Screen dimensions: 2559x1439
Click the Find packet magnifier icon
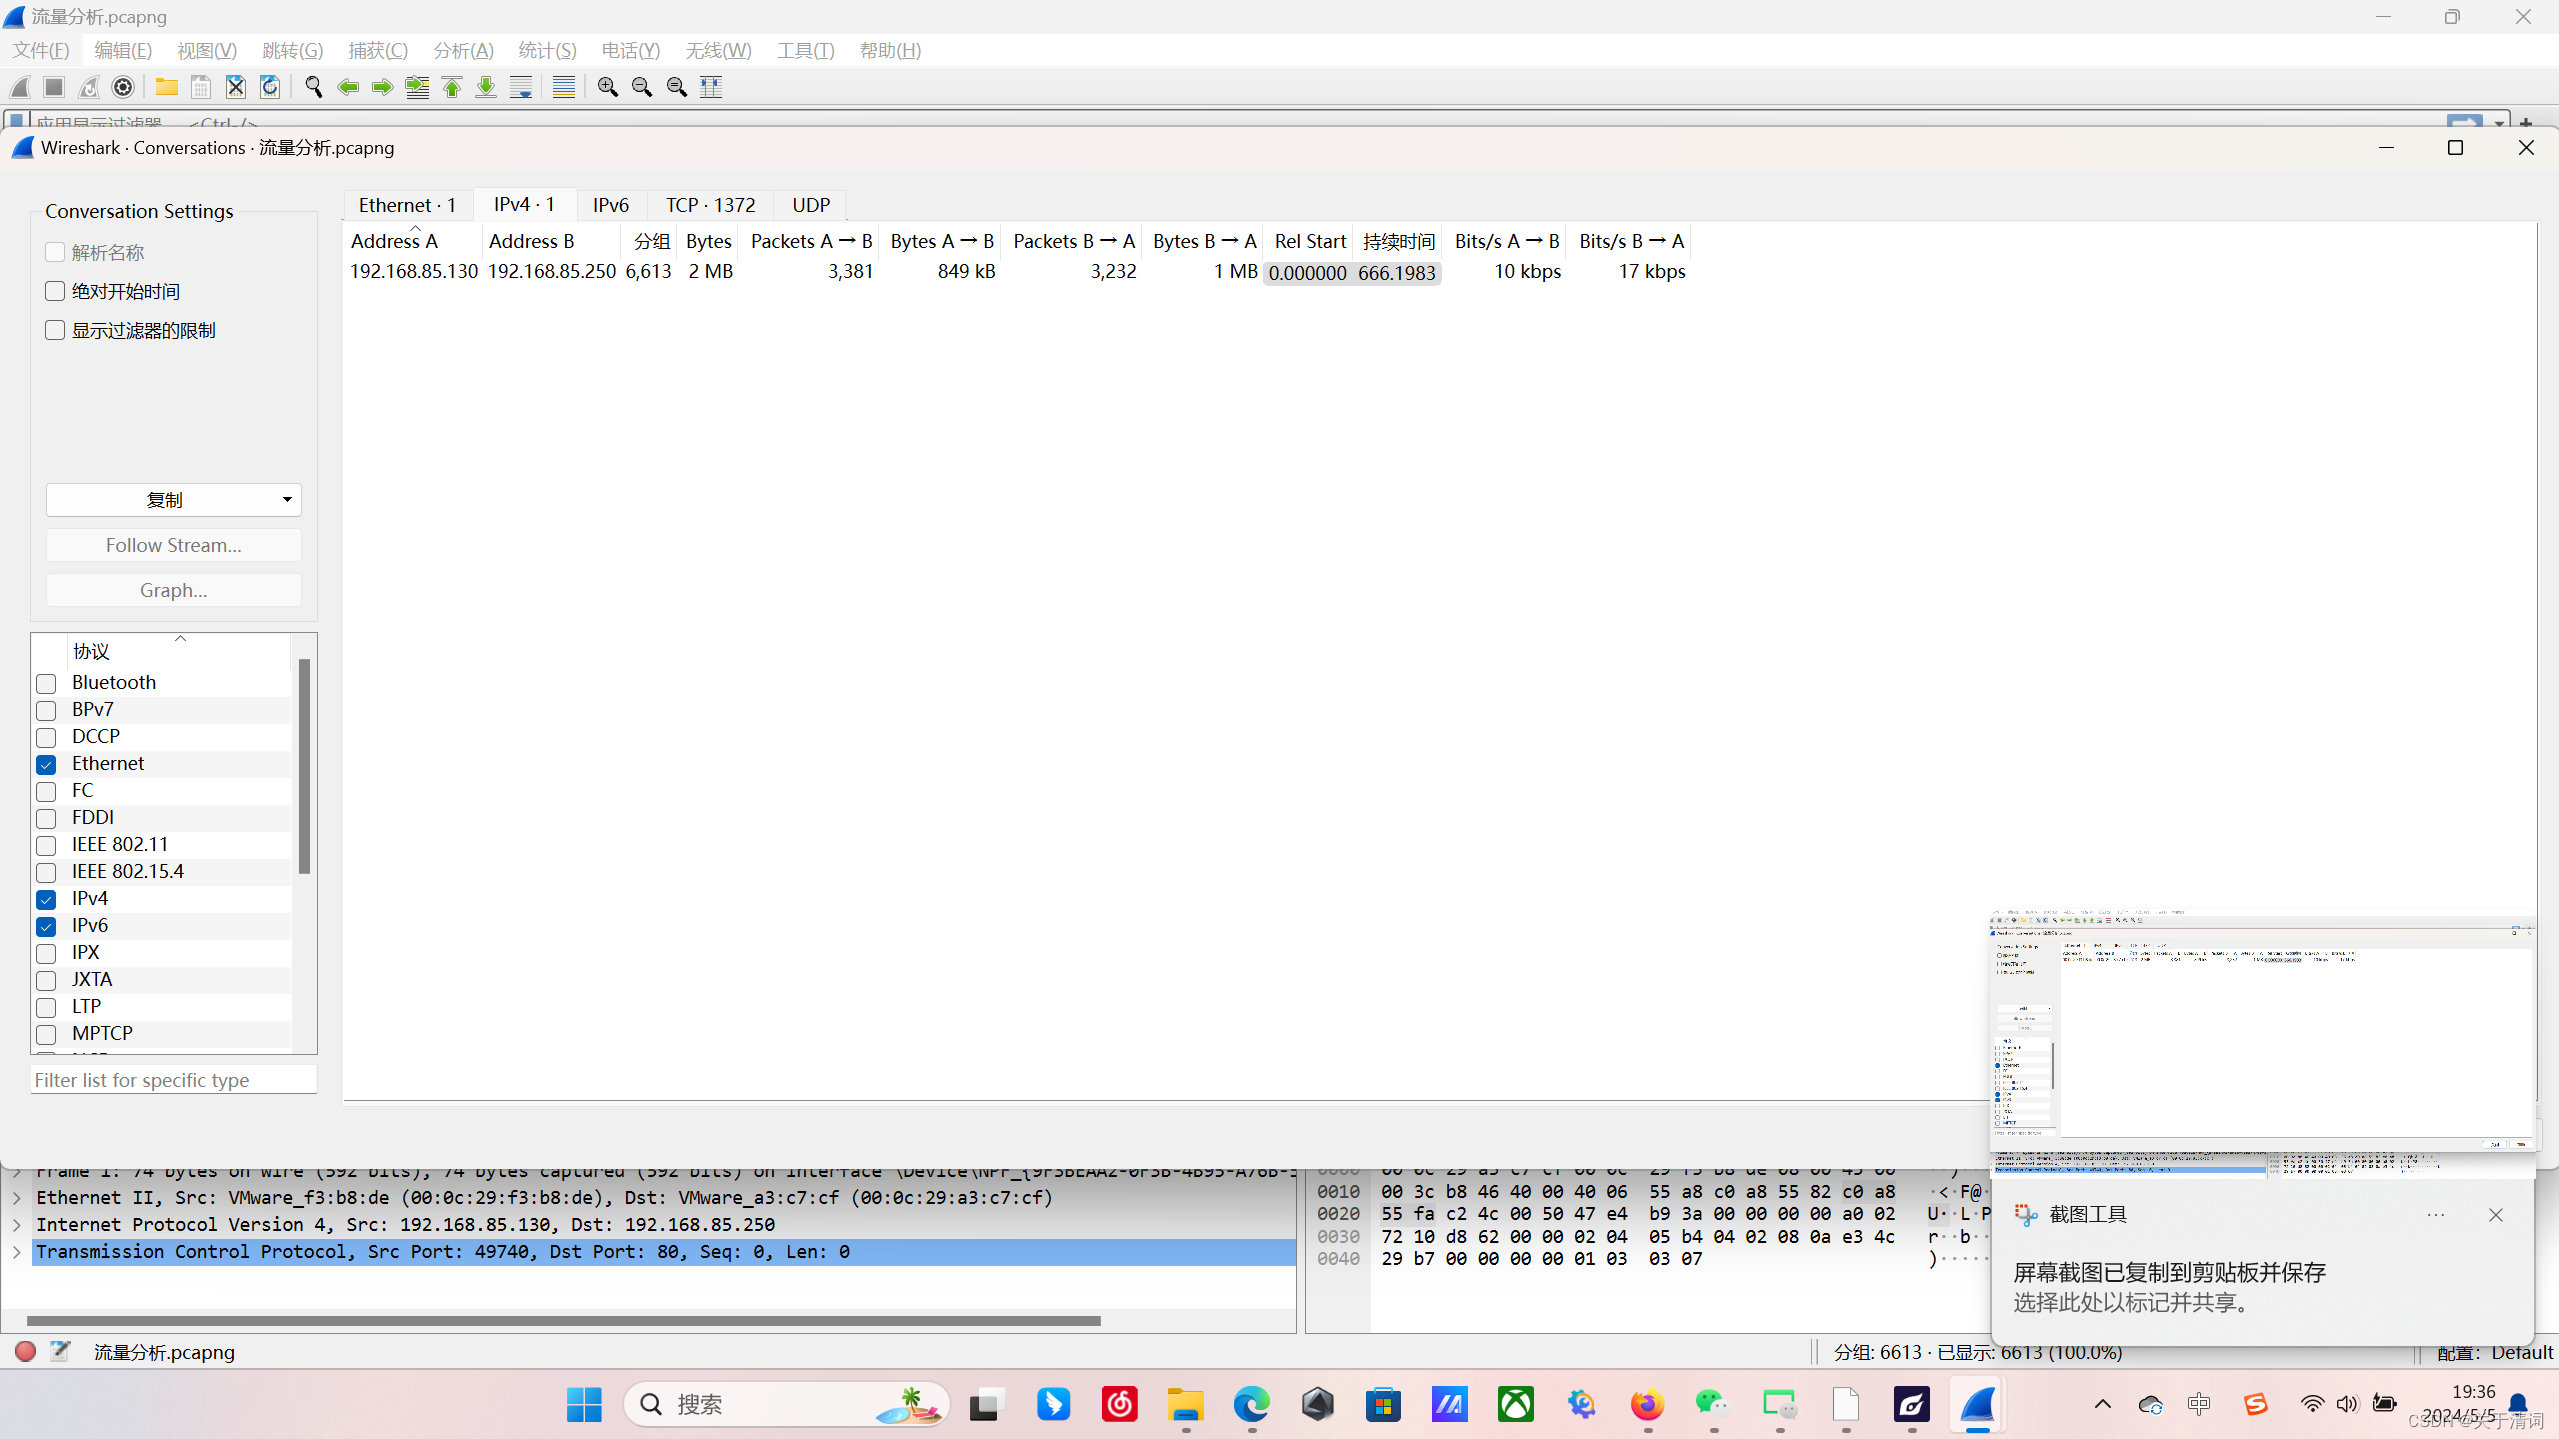(x=313, y=87)
